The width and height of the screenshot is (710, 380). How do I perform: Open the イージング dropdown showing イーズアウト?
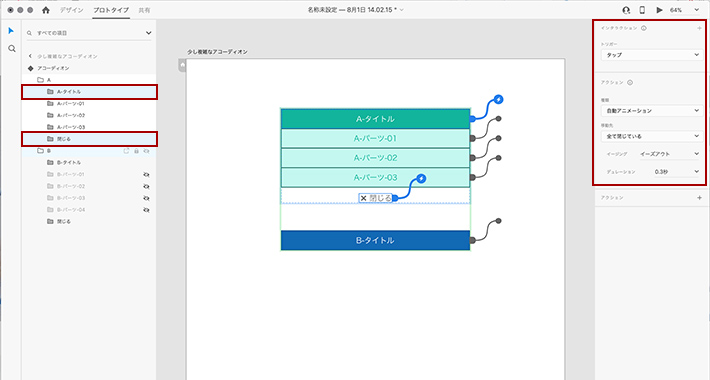coord(670,154)
